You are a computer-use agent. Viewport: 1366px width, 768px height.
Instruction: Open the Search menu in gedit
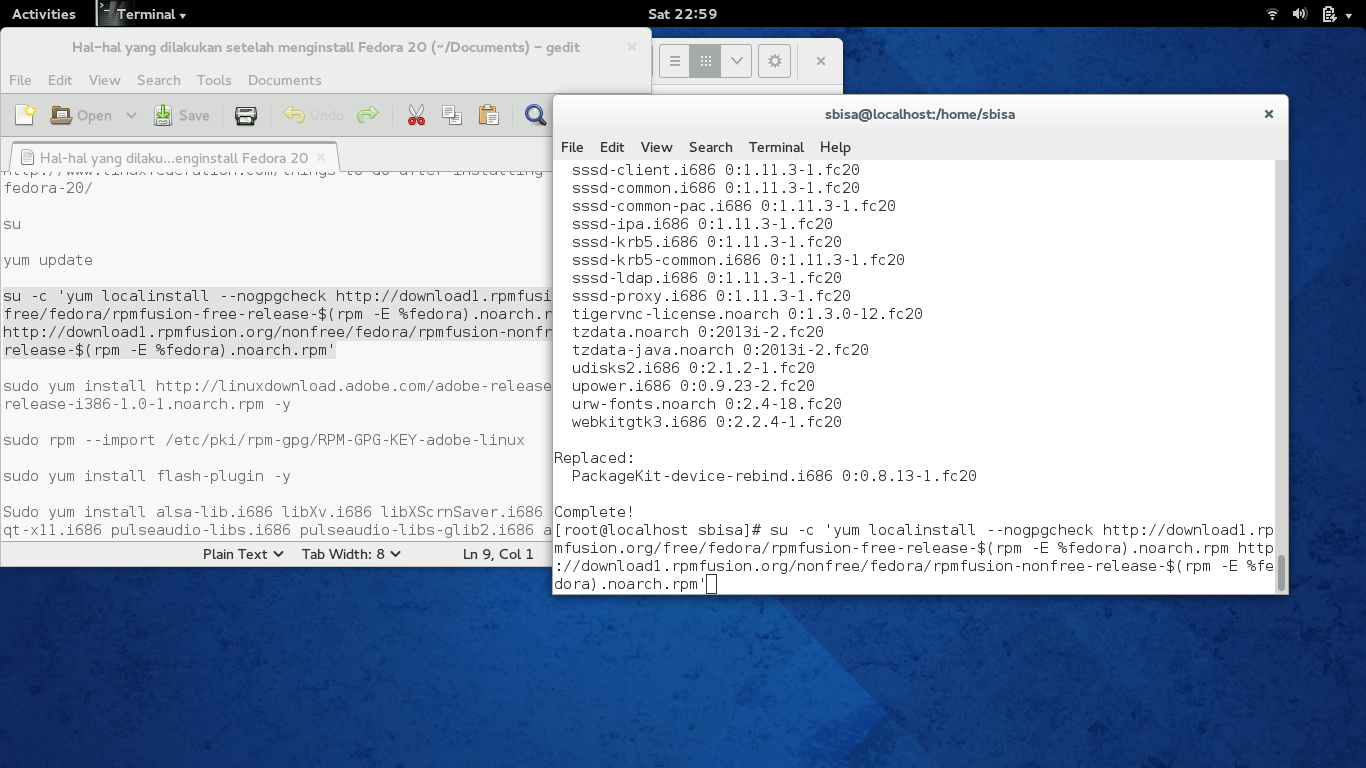[x=159, y=80]
